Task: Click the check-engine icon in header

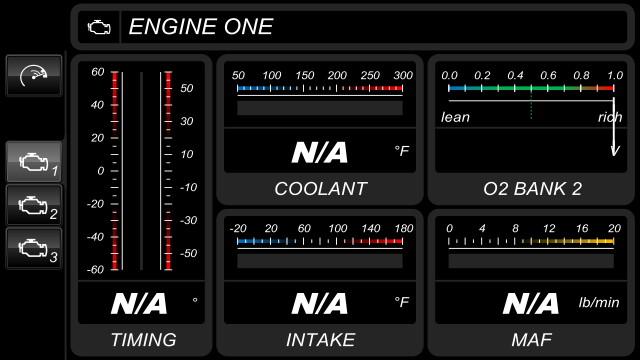Action: tap(99, 27)
